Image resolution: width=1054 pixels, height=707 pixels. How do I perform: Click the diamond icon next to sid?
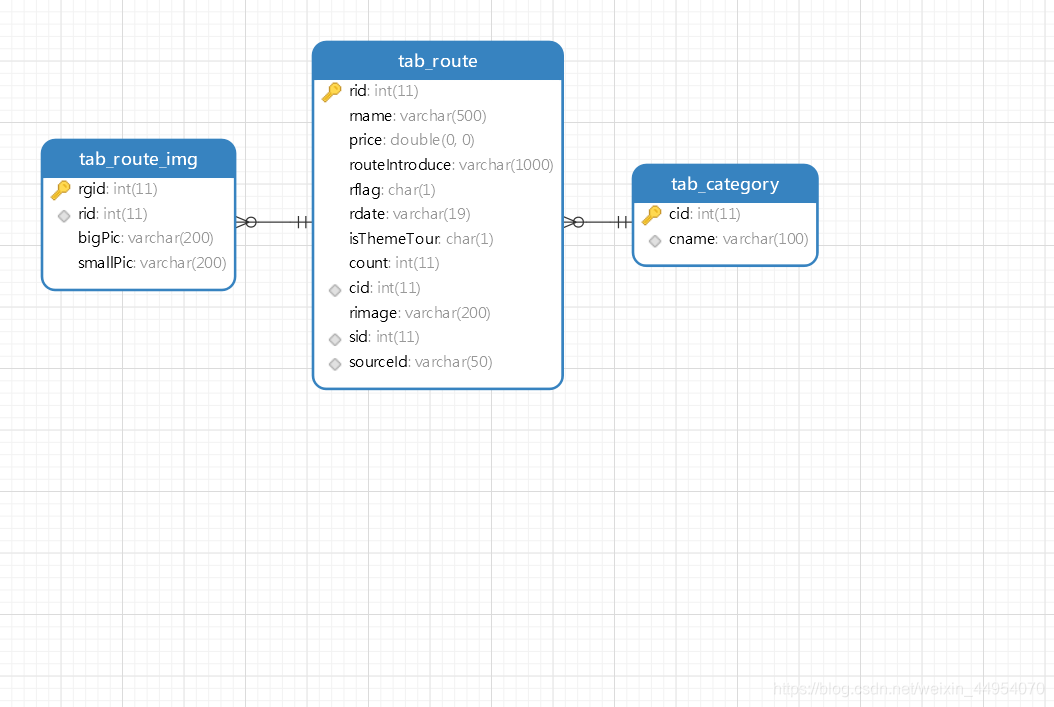[335, 339]
